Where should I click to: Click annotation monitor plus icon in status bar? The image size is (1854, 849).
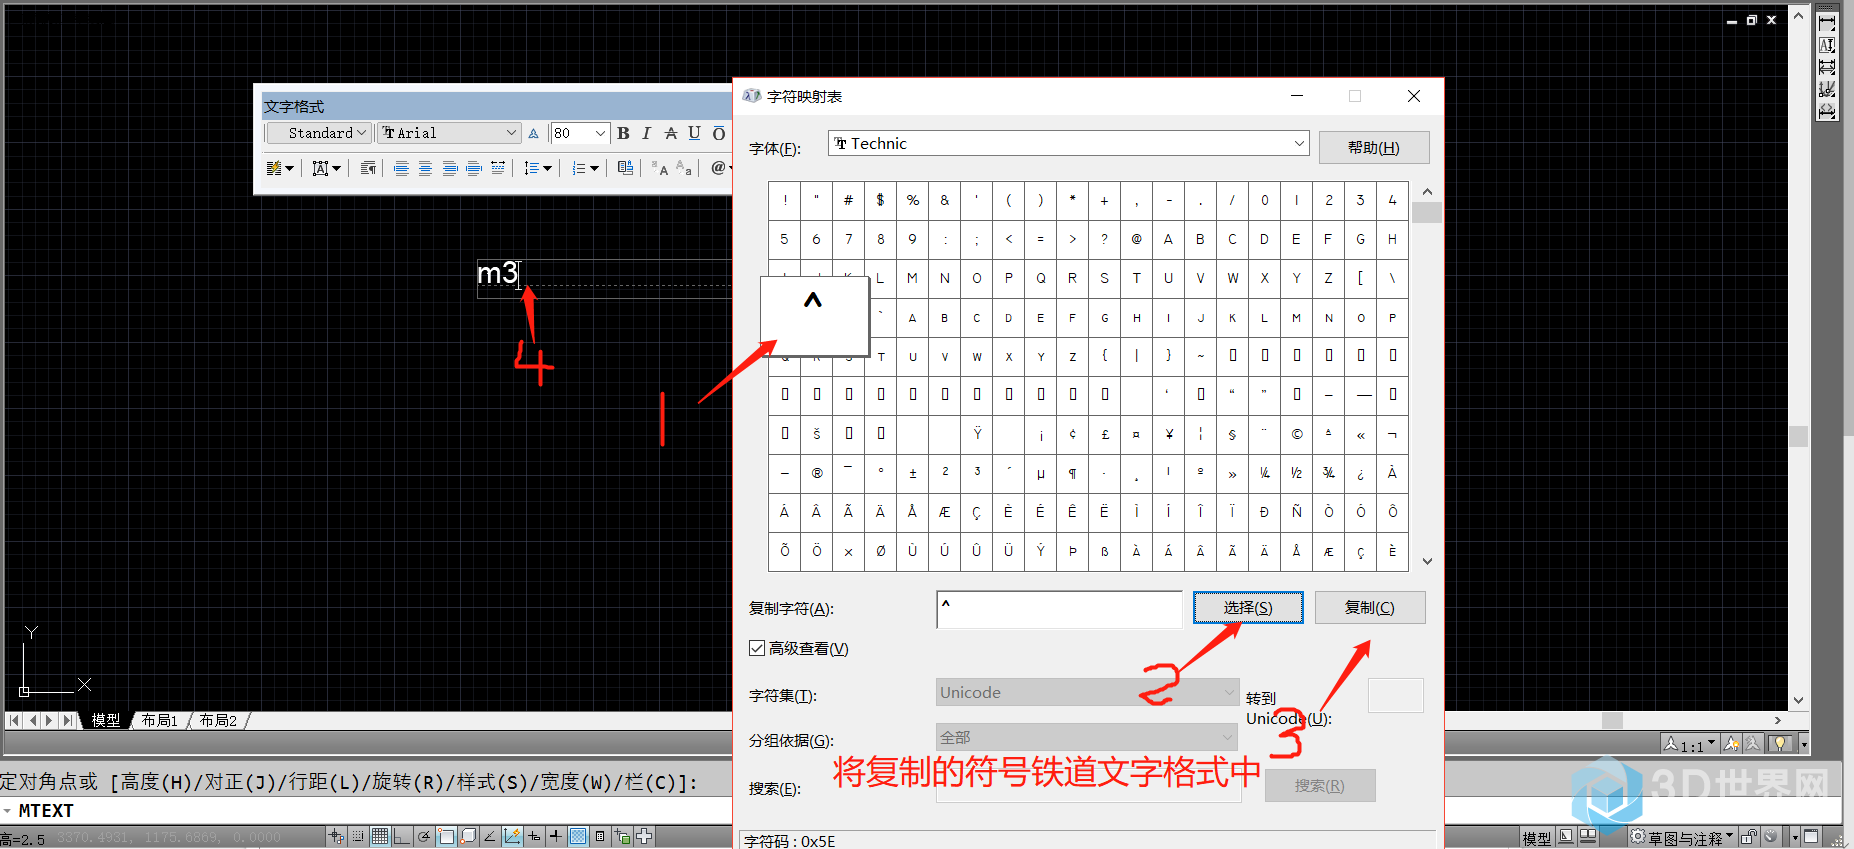[x=644, y=837]
